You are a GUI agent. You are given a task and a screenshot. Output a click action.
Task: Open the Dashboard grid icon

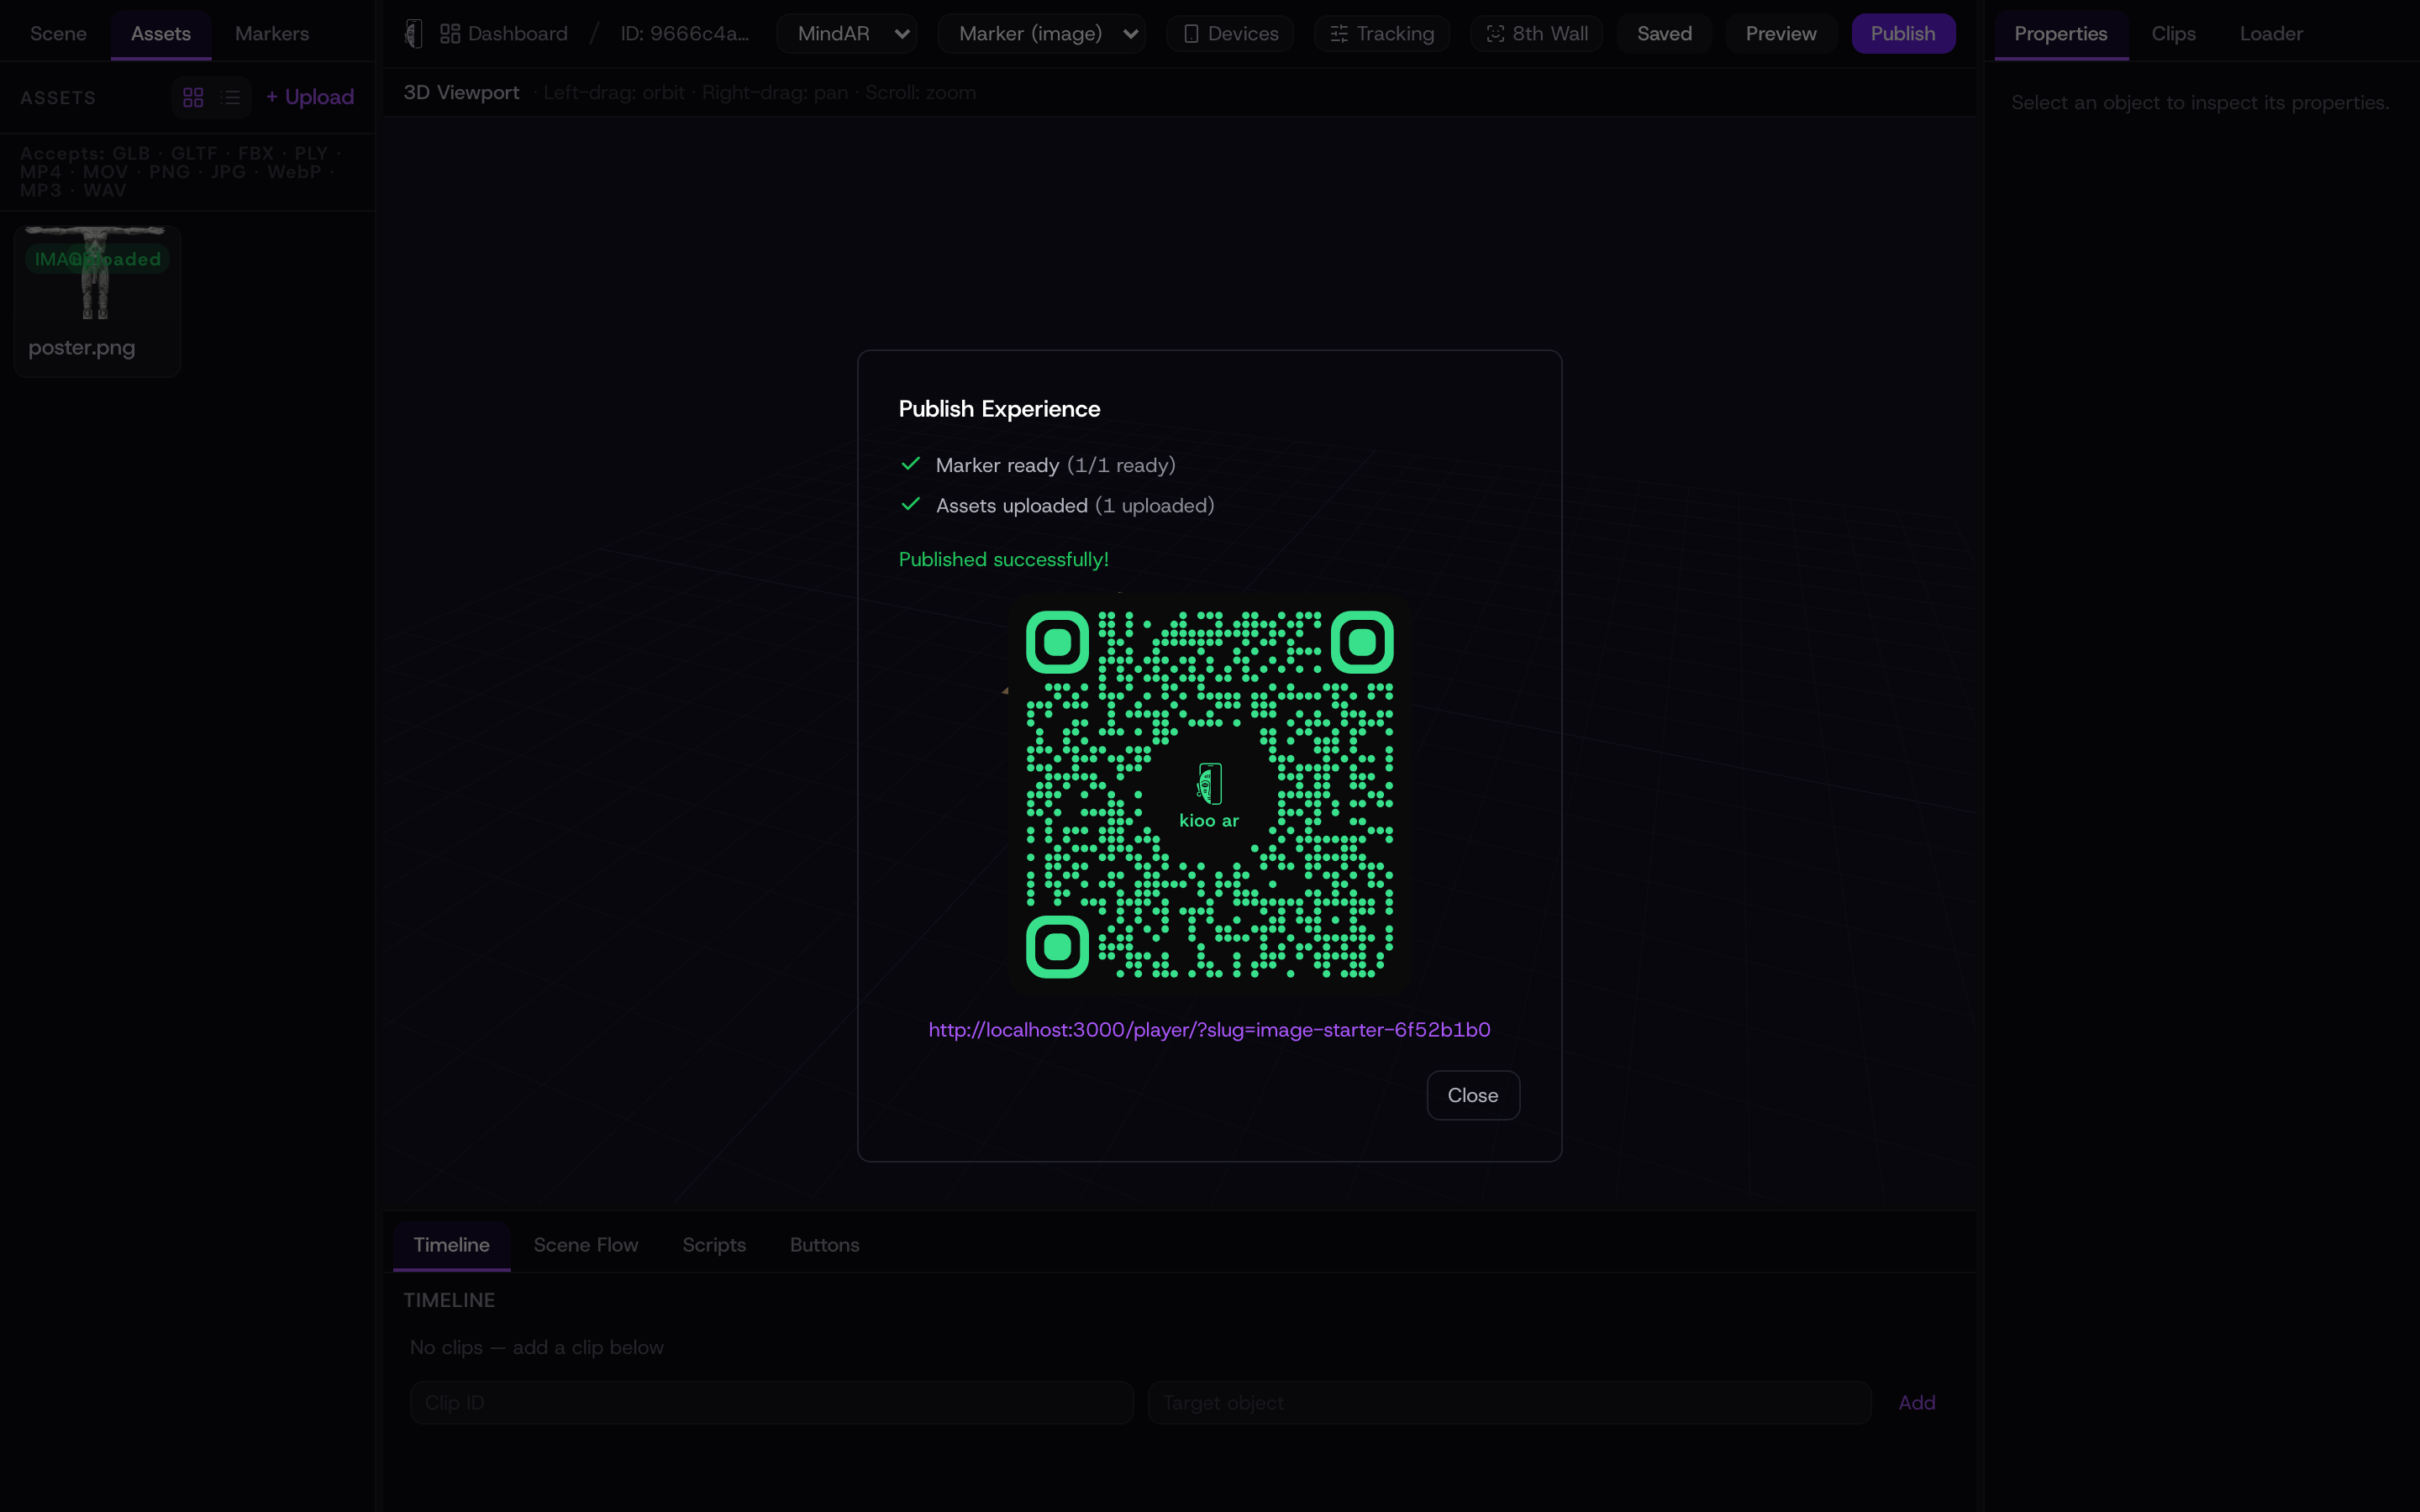pyautogui.click(x=450, y=34)
